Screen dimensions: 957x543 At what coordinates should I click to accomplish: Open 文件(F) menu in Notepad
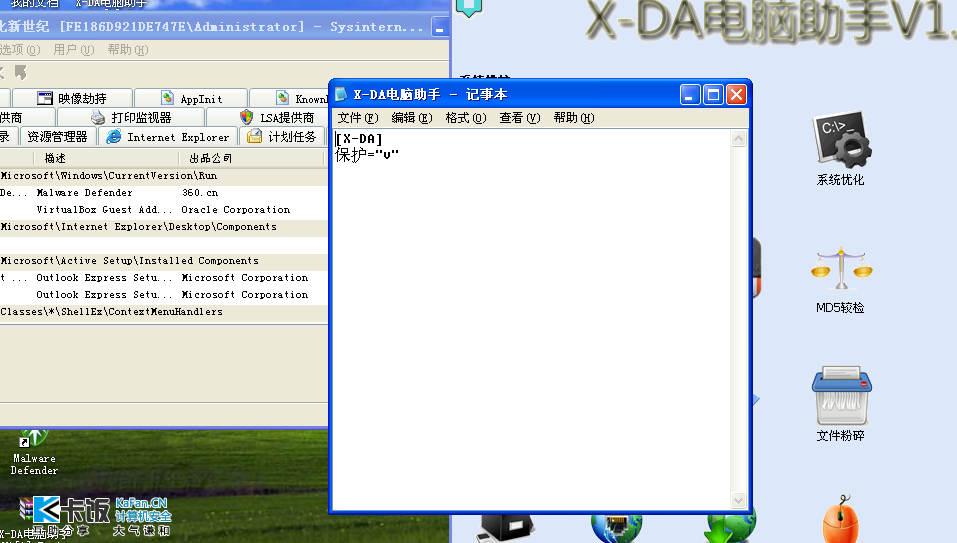pos(358,118)
